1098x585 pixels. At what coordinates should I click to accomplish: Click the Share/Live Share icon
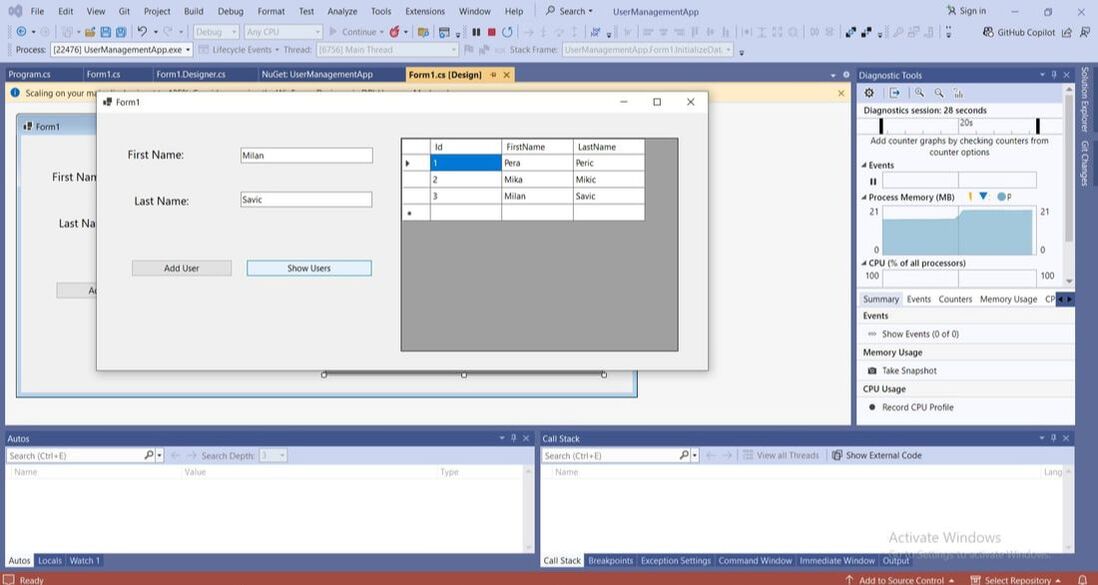pos(1066,32)
